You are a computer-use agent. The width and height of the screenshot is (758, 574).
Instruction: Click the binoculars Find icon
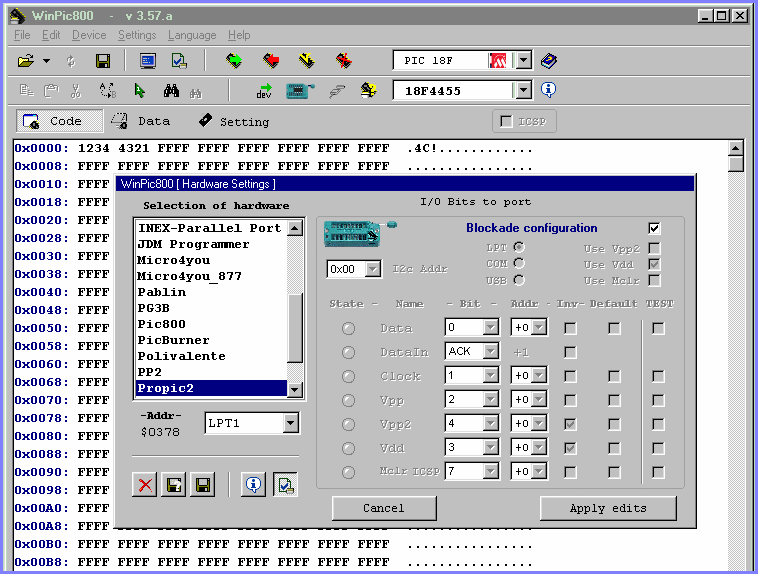click(x=171, y=90)
